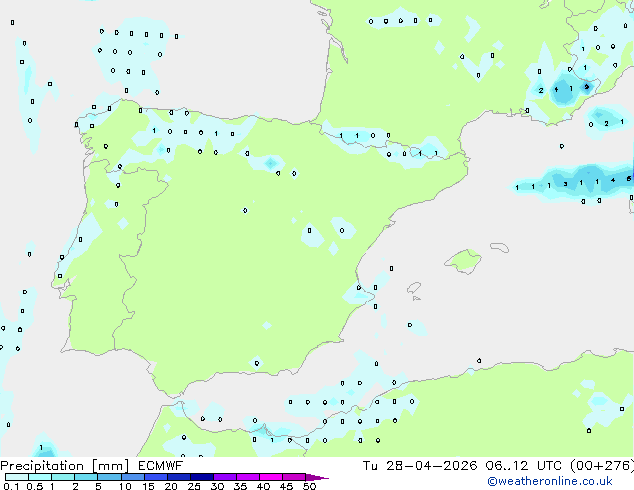The height and width of the screenshot is (490, 634).
Task: Pick legend swatch between 1 and 2
Action: click(x=63, y=477)
